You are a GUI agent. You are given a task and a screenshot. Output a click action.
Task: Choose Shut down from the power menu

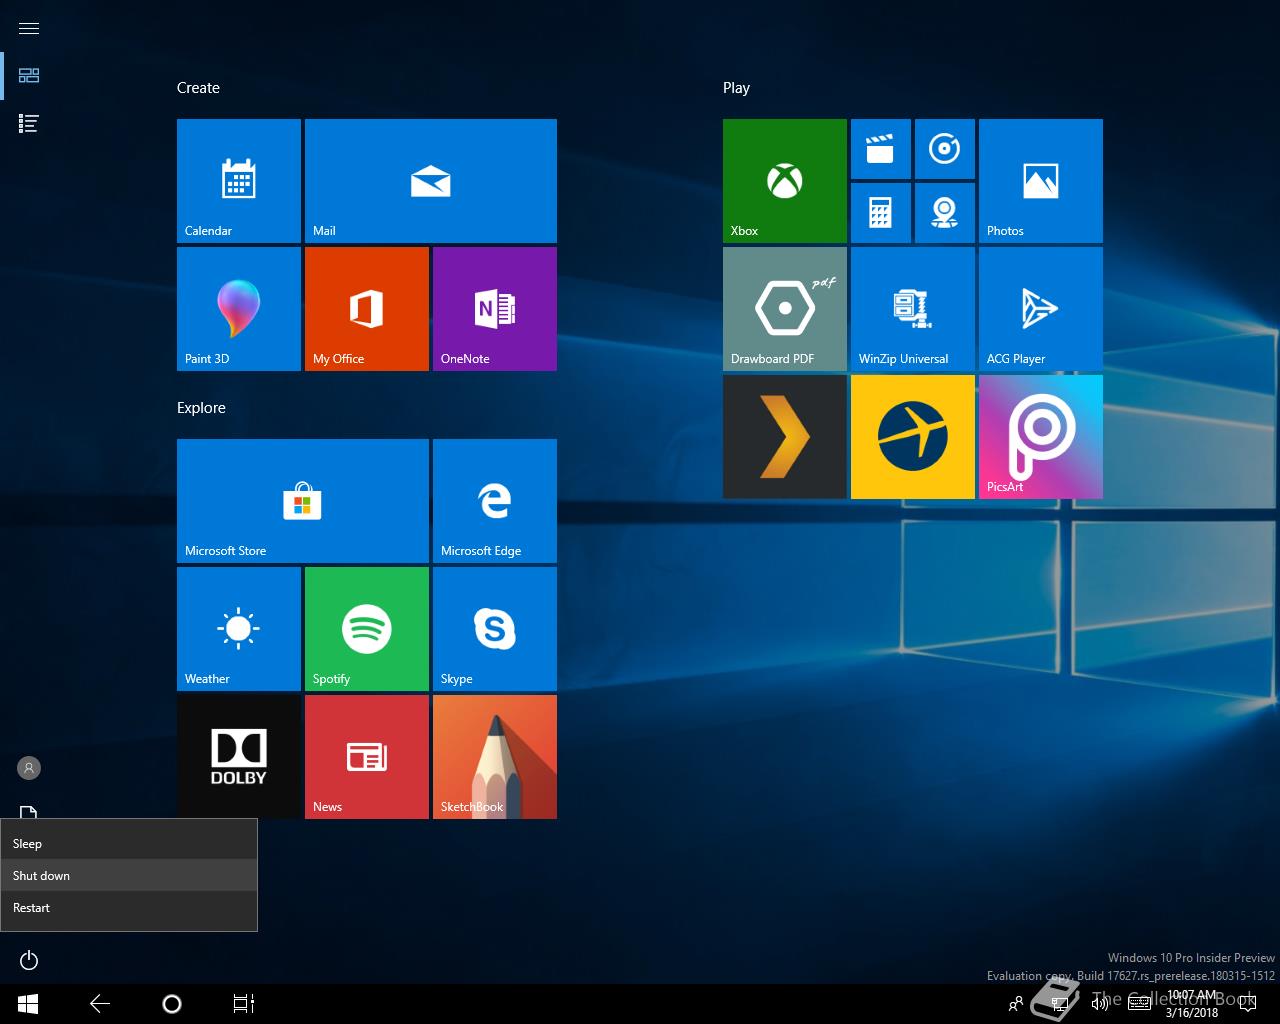click(x=129, y=875)
